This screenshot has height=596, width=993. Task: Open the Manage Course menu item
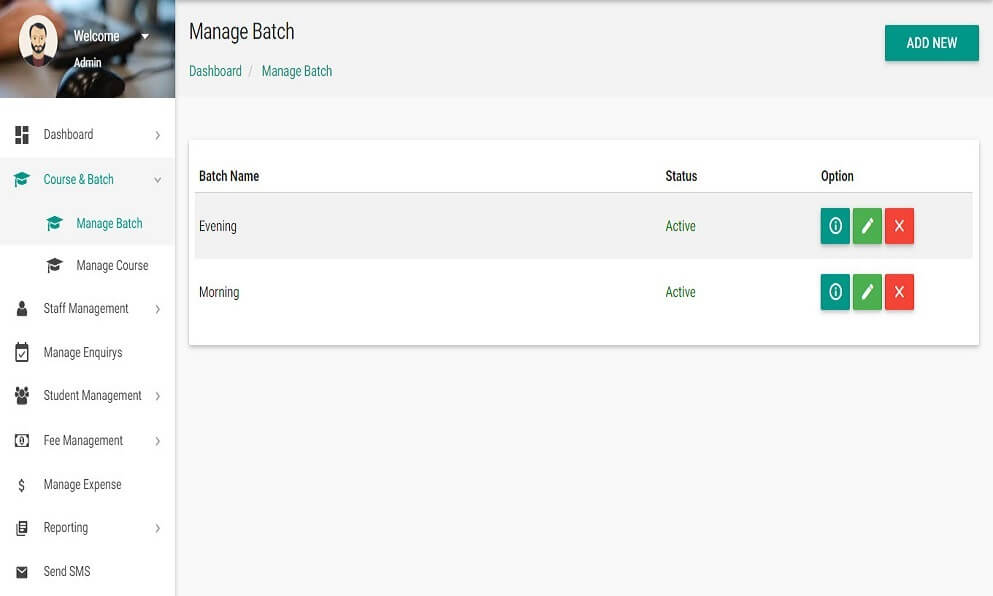(x=111, y=266)
